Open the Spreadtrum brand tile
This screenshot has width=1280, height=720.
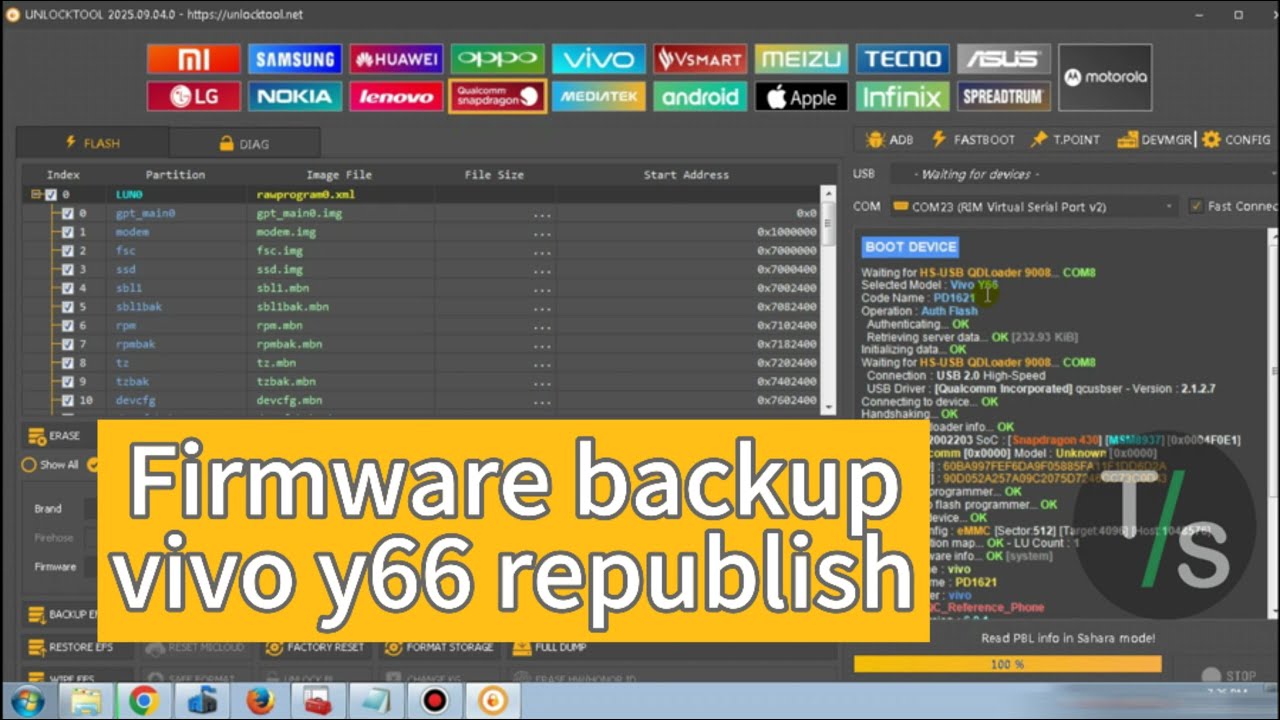click(x=1003, y=96)
